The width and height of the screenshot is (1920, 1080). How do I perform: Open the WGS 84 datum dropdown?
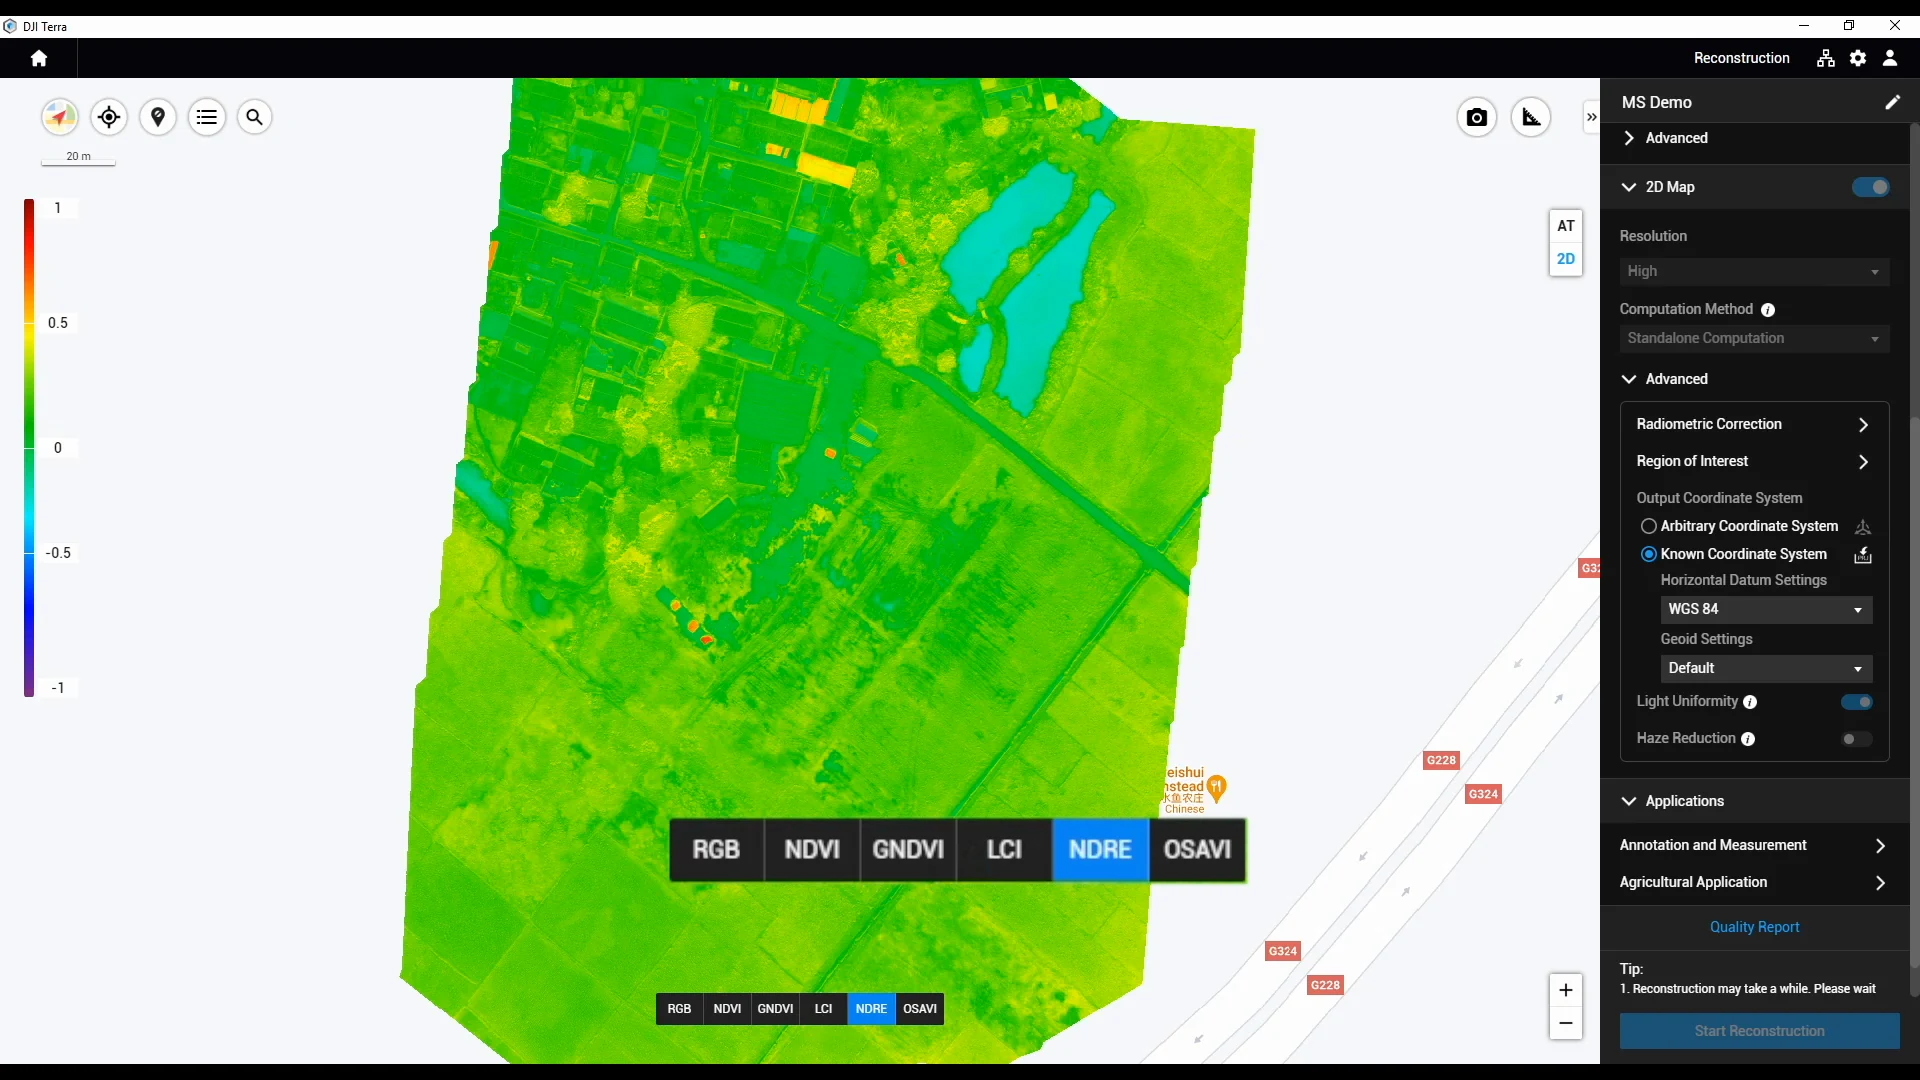click(1766, 609)
